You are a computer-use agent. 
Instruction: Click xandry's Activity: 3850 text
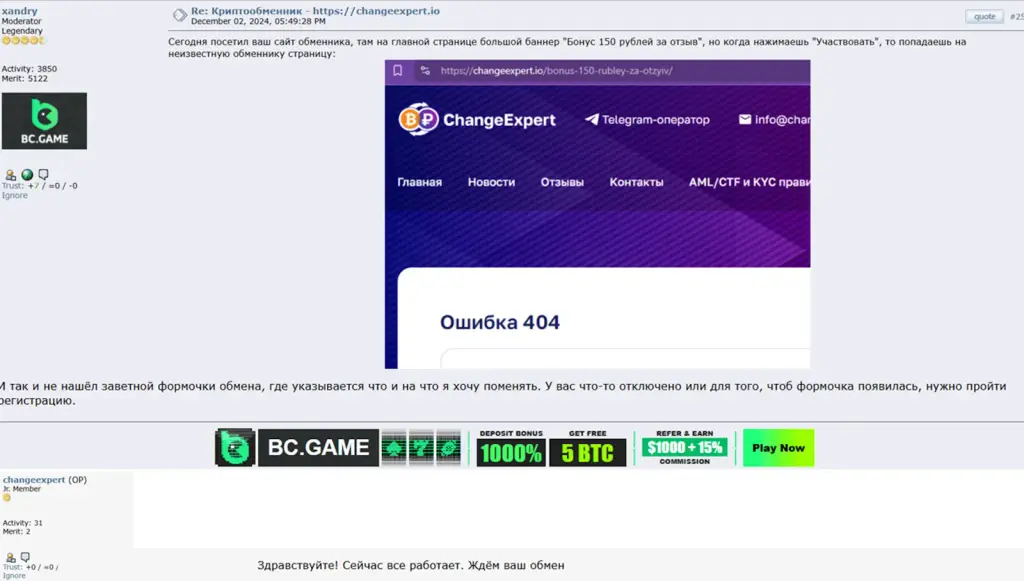click(x=29, y=69)
